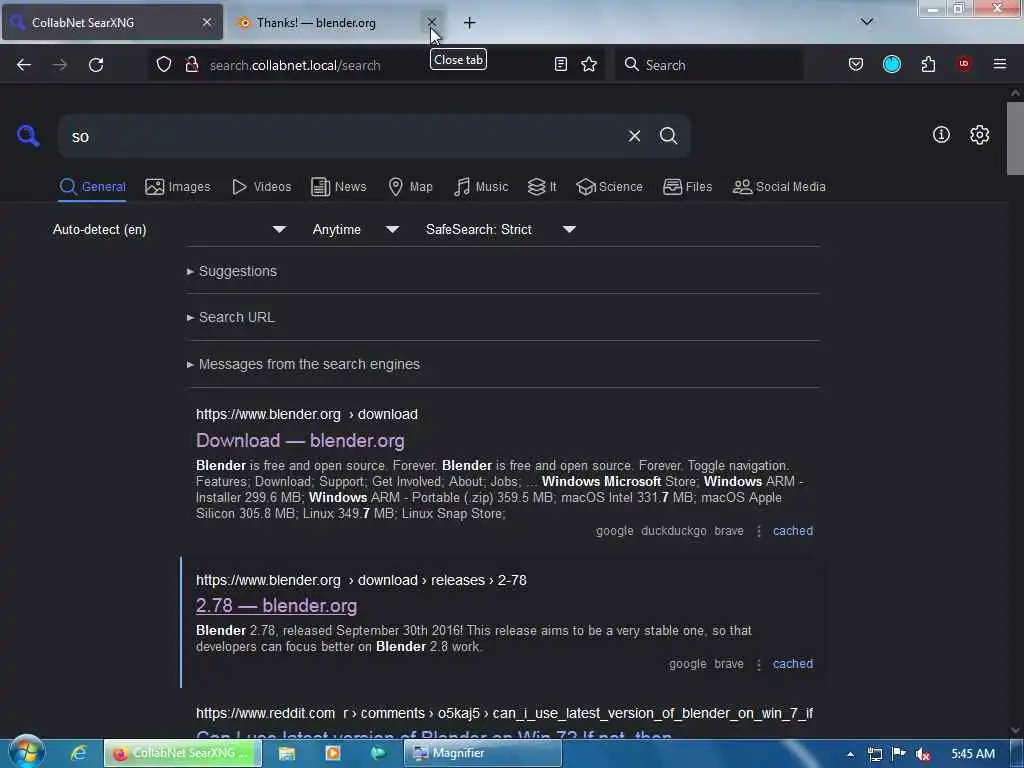Open 2.78 — blender.org result link
This screenshot has width=1024, height=768.
pyautogui.click(x=276, y=605)
